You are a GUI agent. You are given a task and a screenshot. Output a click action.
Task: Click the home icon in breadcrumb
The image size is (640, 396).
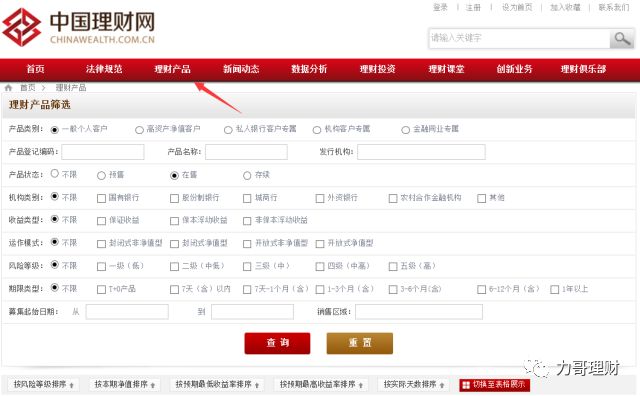point(8,88)
